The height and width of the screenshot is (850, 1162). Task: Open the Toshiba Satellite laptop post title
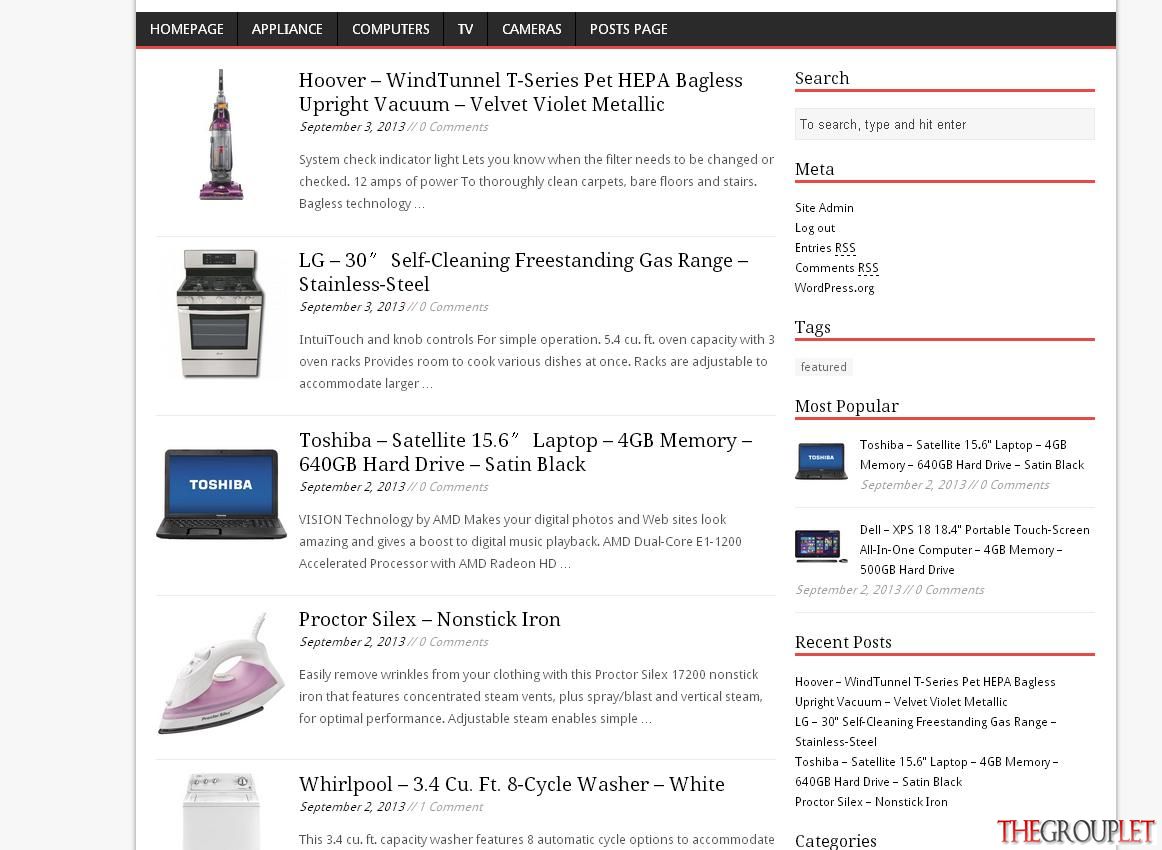point(525,452)
